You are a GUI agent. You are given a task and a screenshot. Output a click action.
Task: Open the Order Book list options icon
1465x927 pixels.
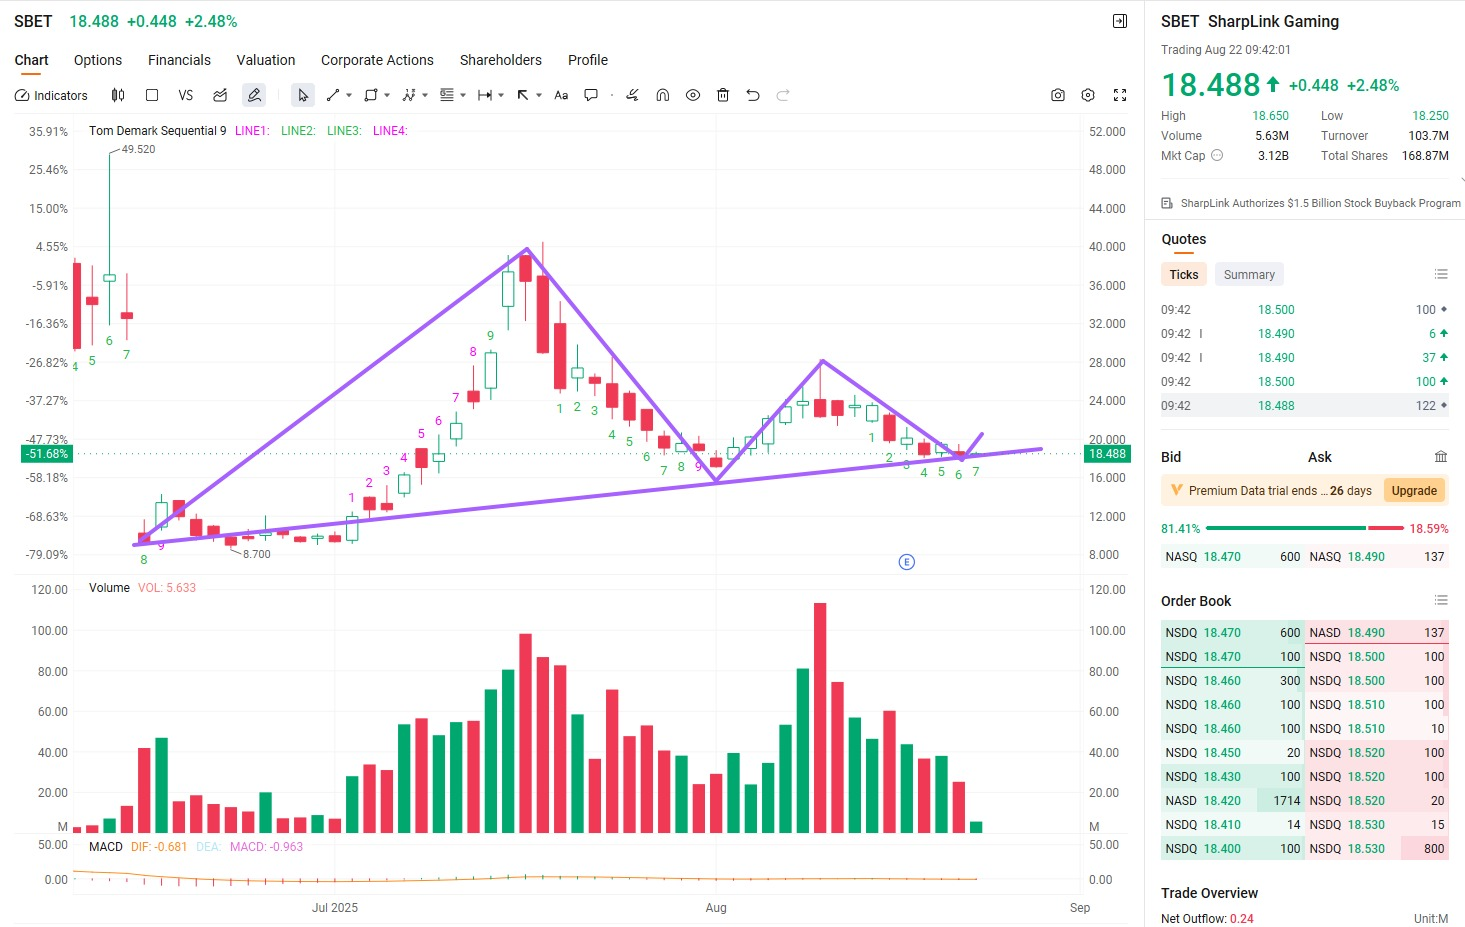tap(1441, 600)
